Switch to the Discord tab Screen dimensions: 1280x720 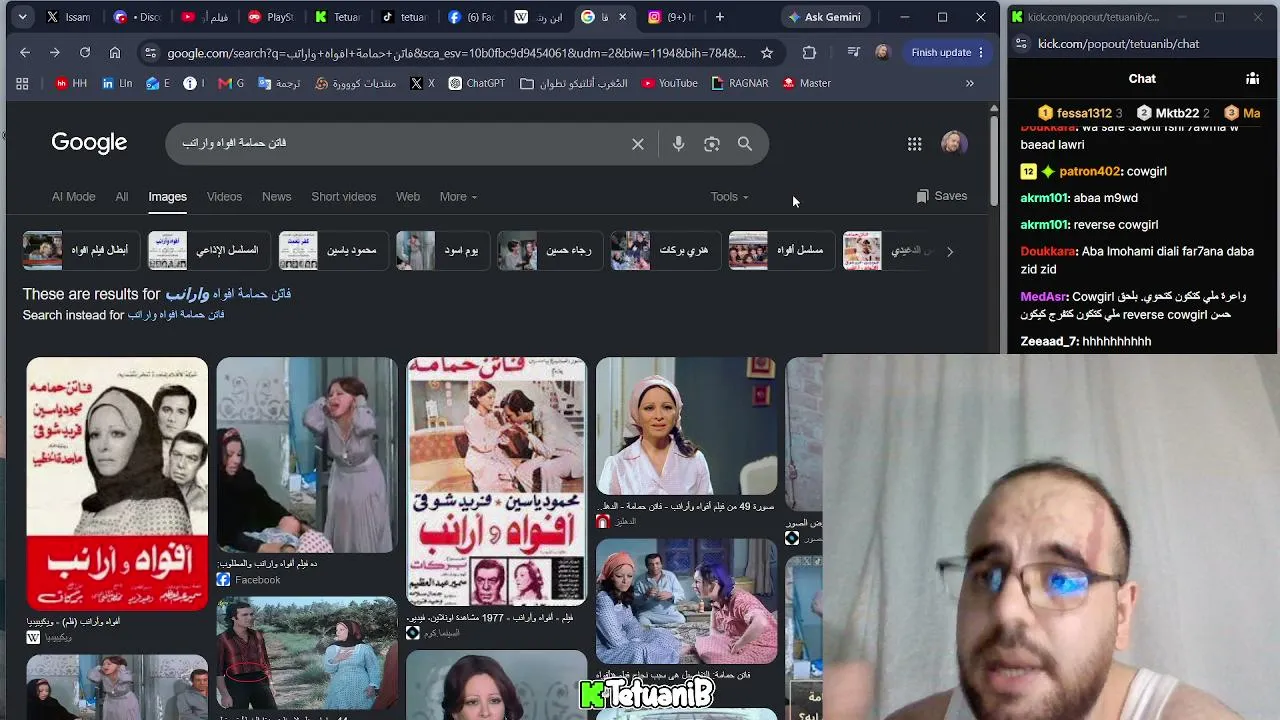(137, 17)
